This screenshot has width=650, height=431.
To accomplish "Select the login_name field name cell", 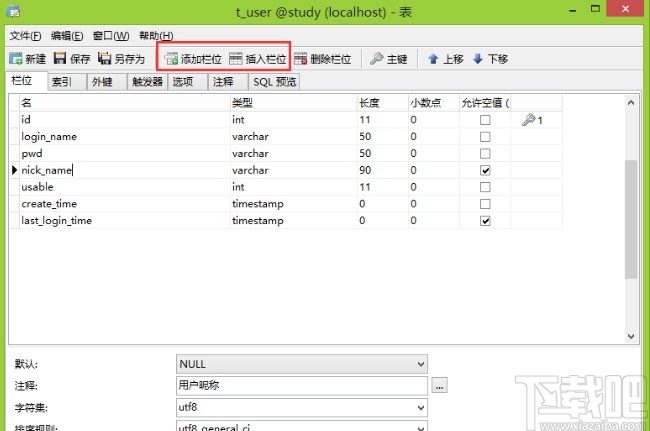I will (125, 136).
